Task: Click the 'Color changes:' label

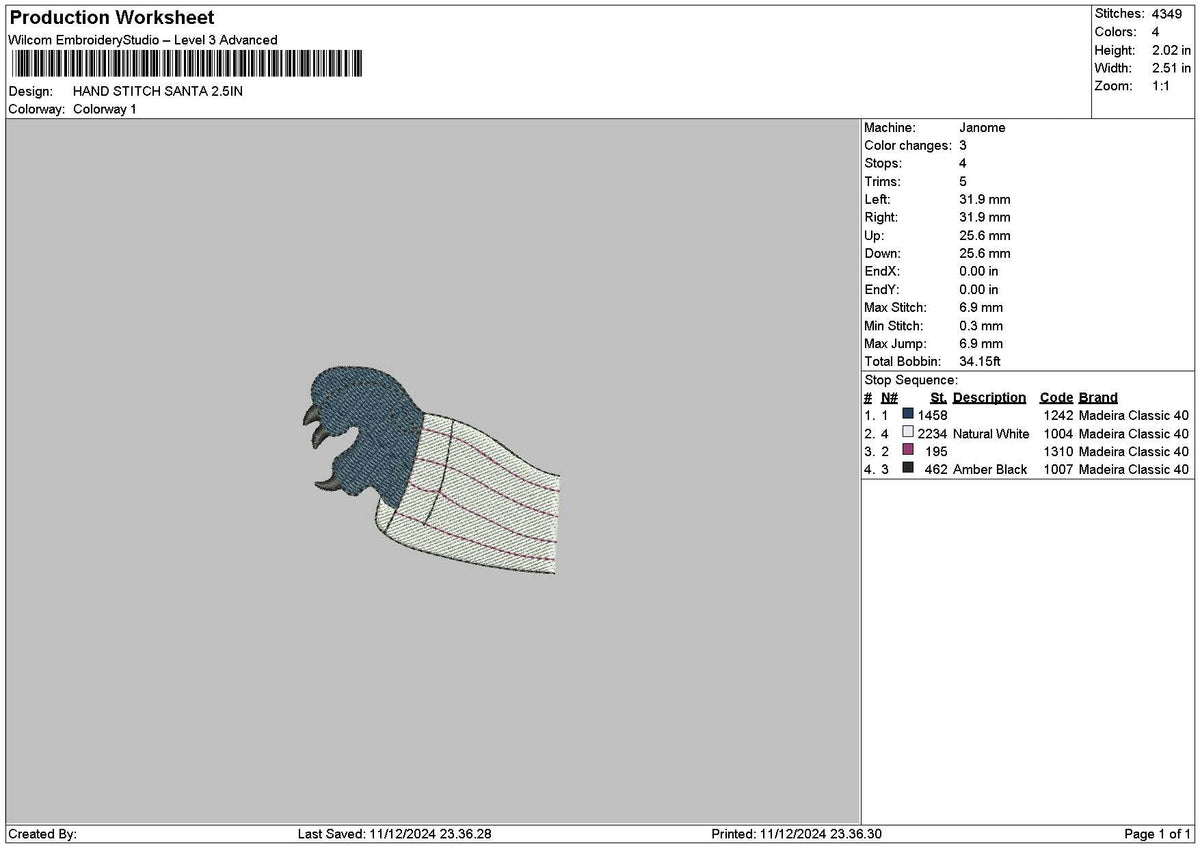Action: coord(907,146)
